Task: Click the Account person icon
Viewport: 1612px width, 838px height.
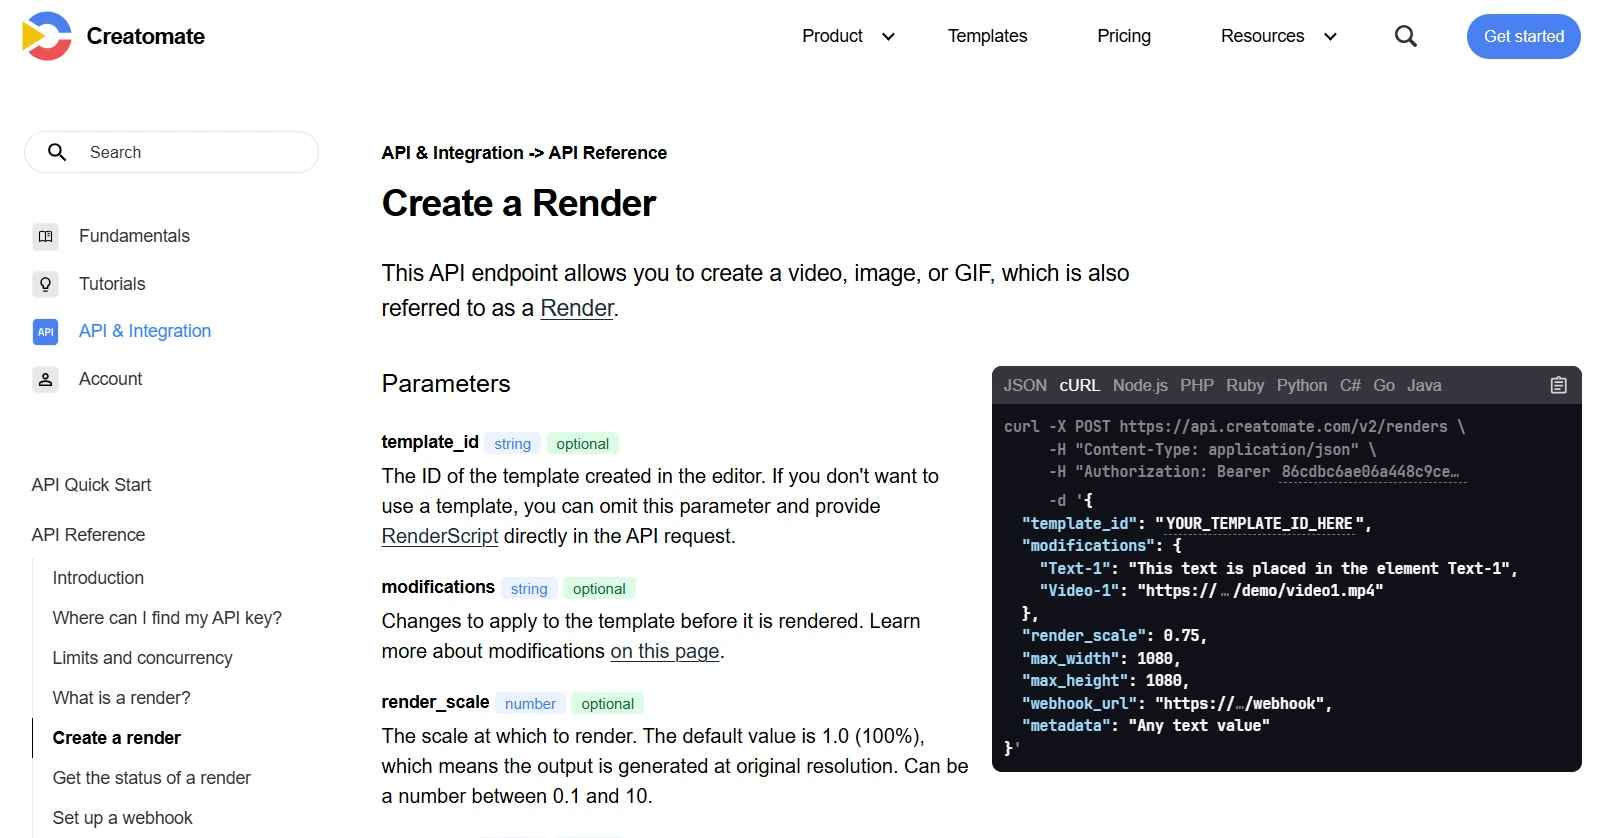Action: pyautogui.click(x=46, y=379)
